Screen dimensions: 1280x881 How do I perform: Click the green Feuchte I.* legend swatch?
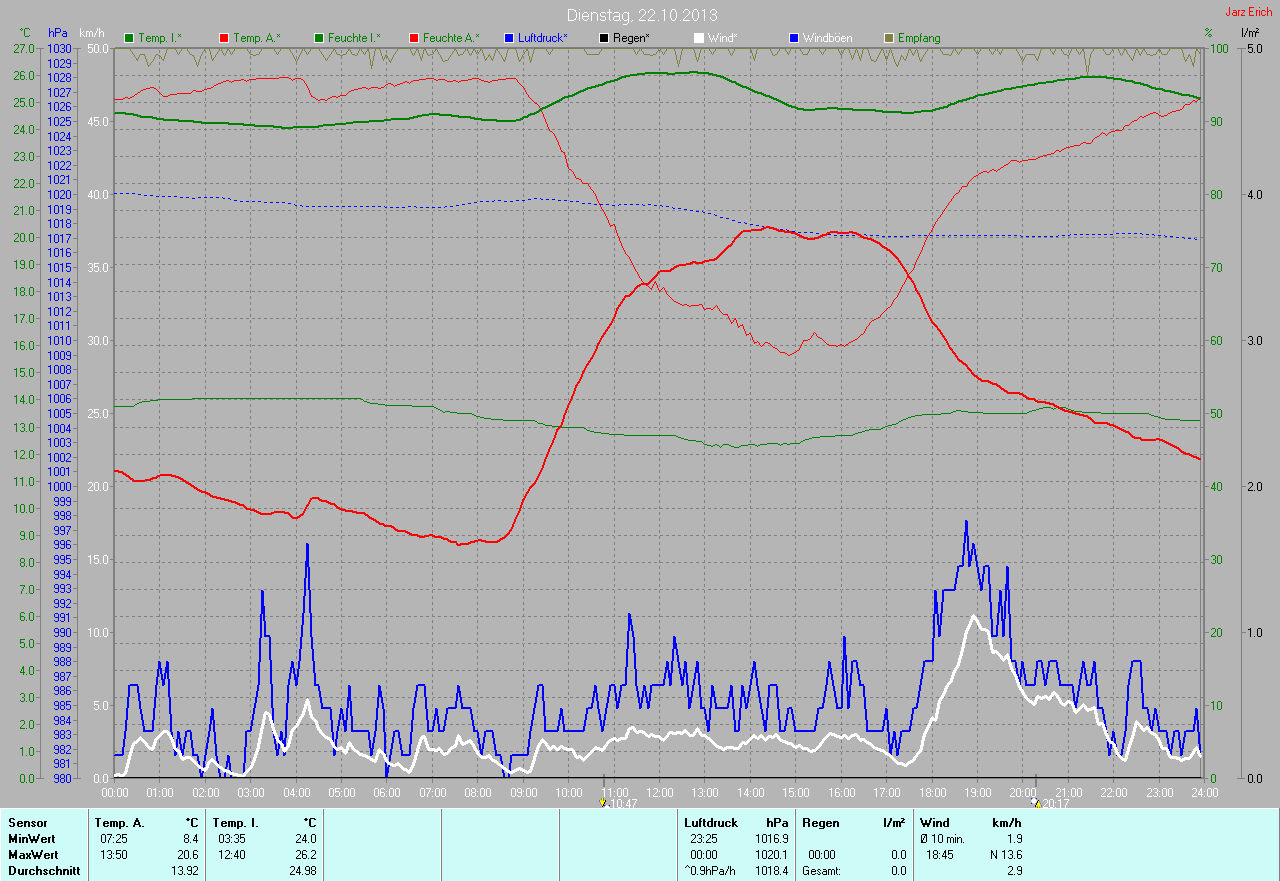[318, 38]
